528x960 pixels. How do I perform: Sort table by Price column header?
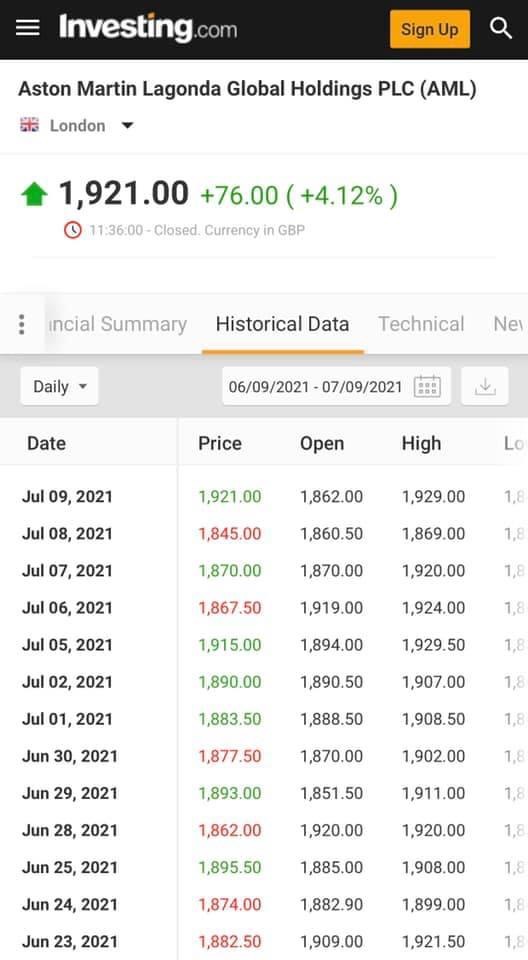220,443
